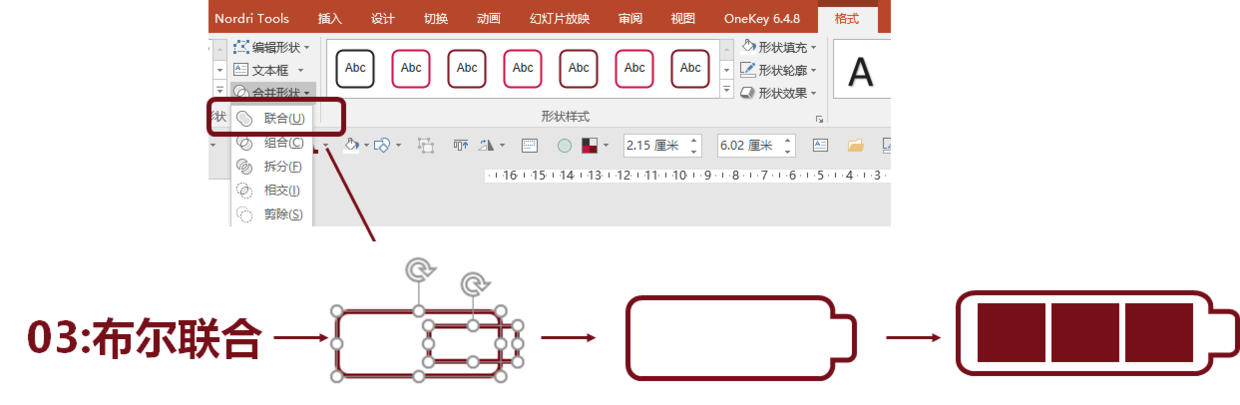
Task: Click the 形状效果 icon
Action: click(748, 93)
